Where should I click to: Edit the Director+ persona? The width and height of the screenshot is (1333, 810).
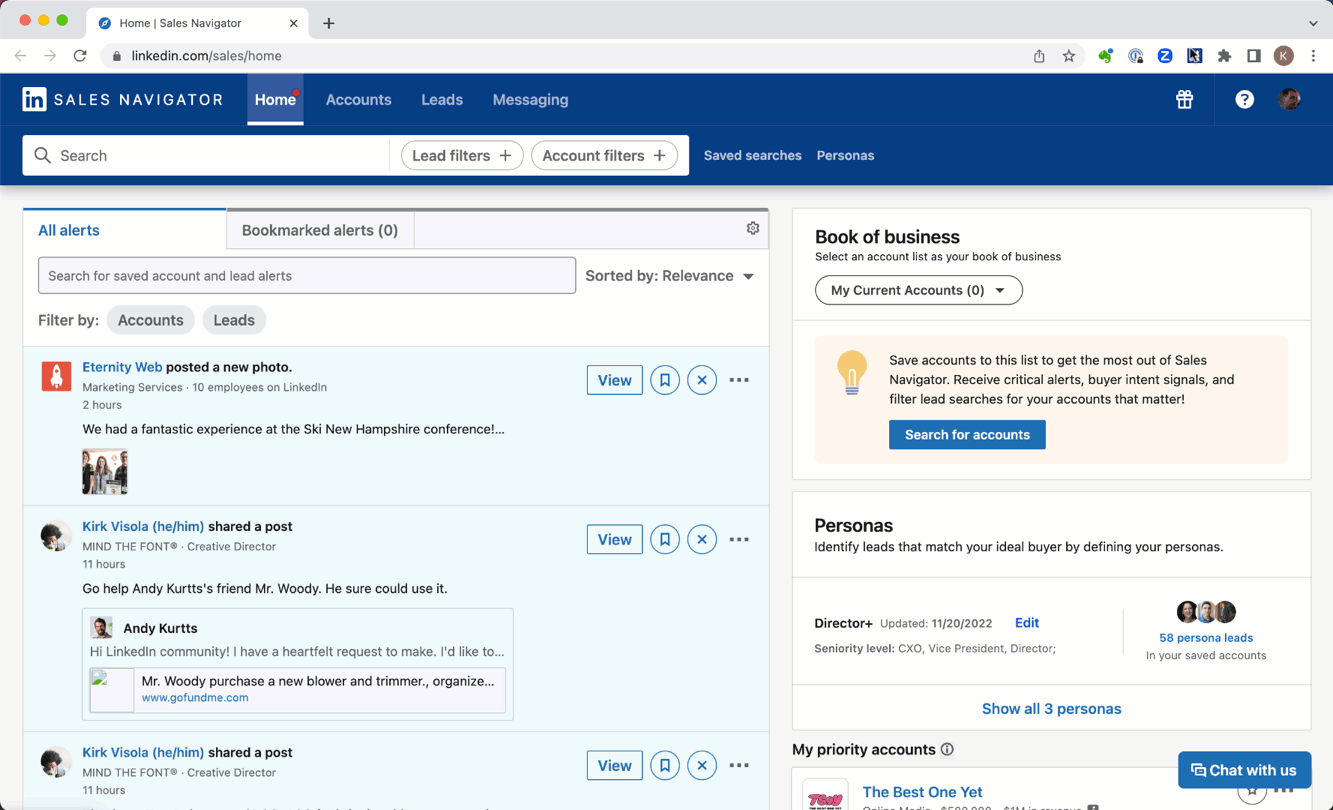click(x=1027, y=622)
